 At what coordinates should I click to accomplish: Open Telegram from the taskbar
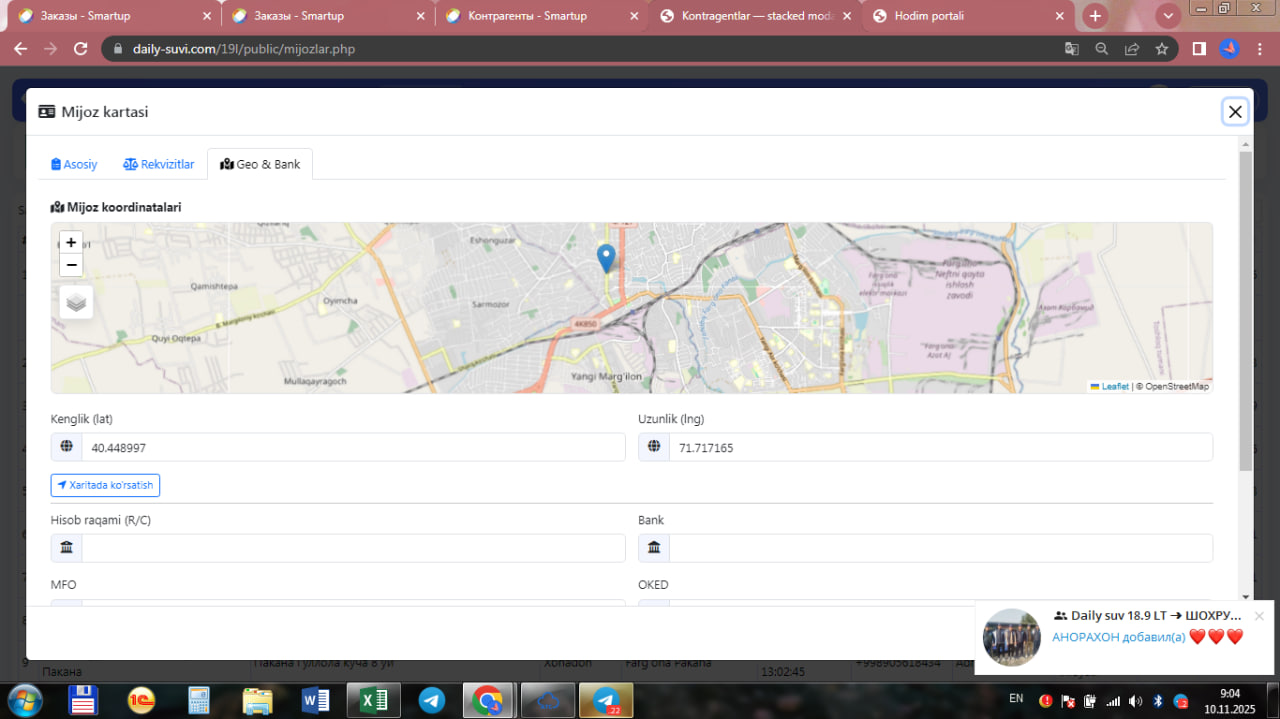click(x=432, y=700)
